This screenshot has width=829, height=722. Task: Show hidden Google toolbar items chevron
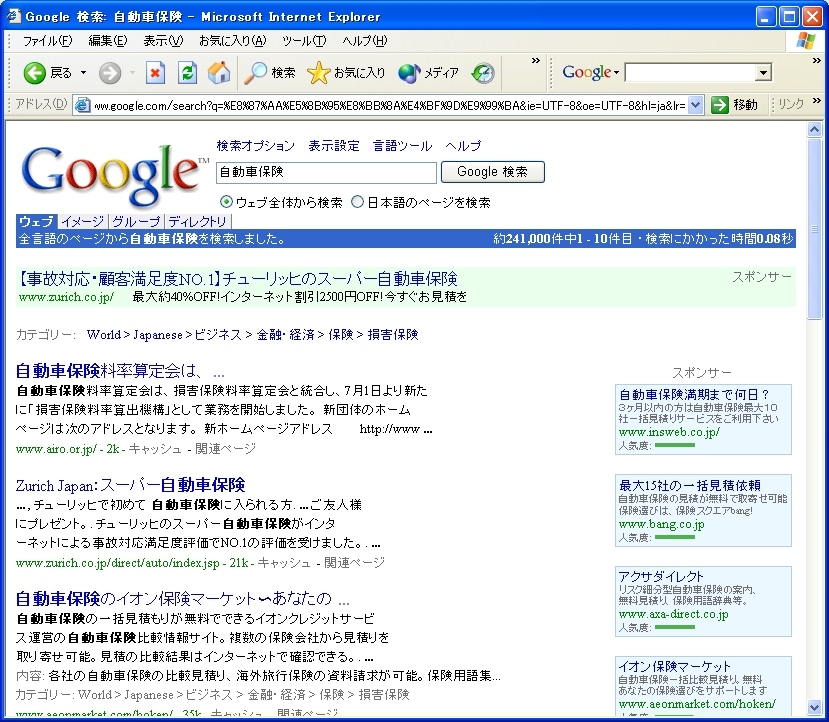click(817, 60)
